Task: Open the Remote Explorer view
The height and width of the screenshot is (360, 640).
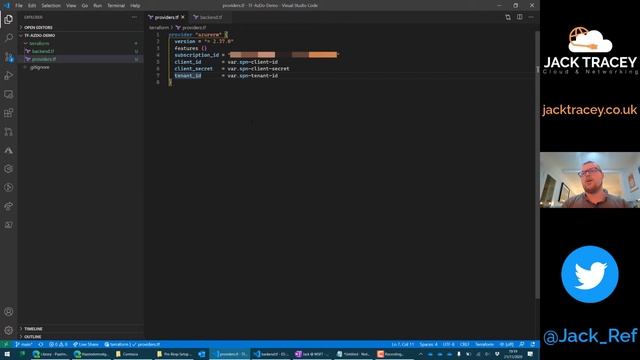Action: (9, 94)
